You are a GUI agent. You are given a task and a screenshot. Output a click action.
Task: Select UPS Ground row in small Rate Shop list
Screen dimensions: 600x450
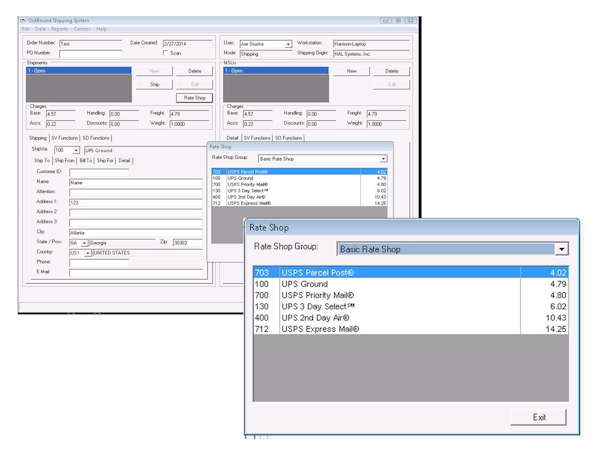[299, 178]
